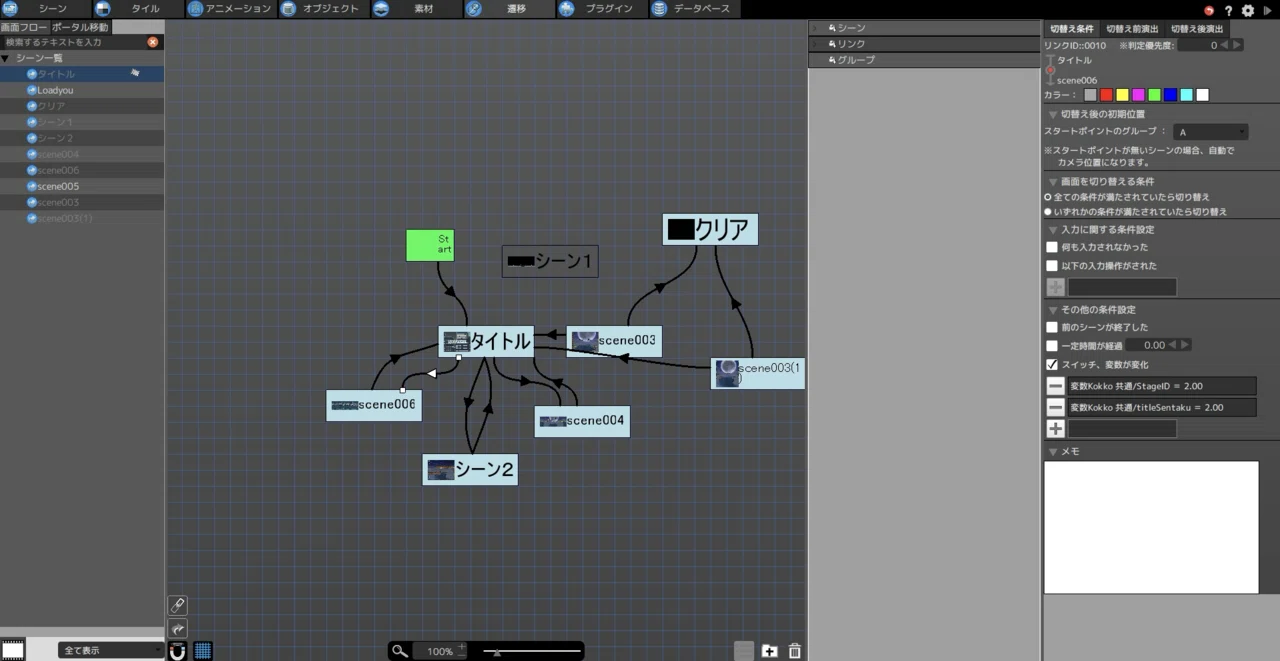Screen dimensions: 1280x661
Task: Select the green Start node
Action: (x=430, y=245)
